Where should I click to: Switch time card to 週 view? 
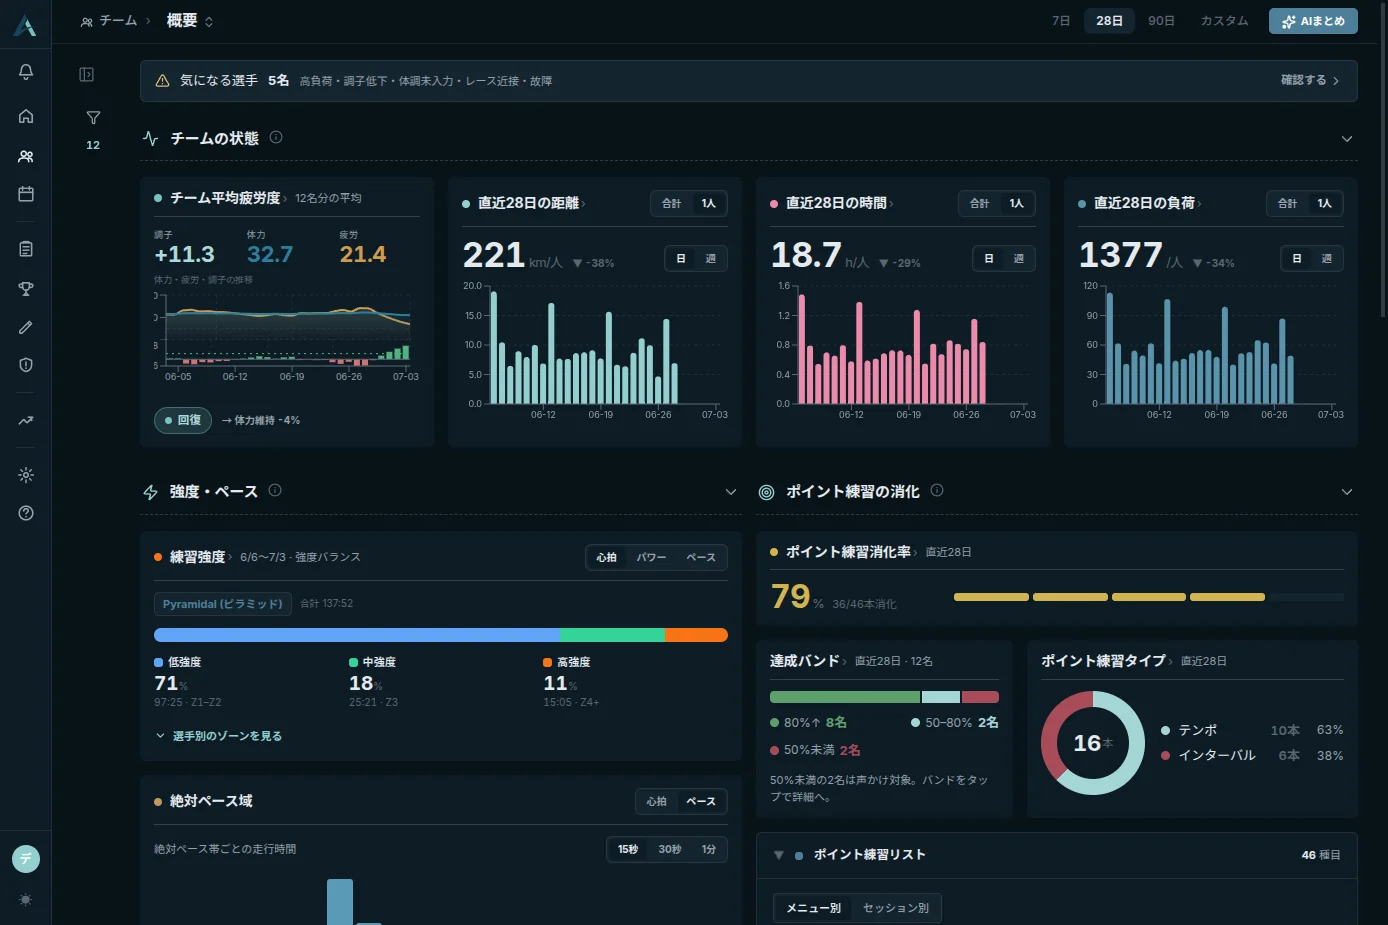(1018, 259)
